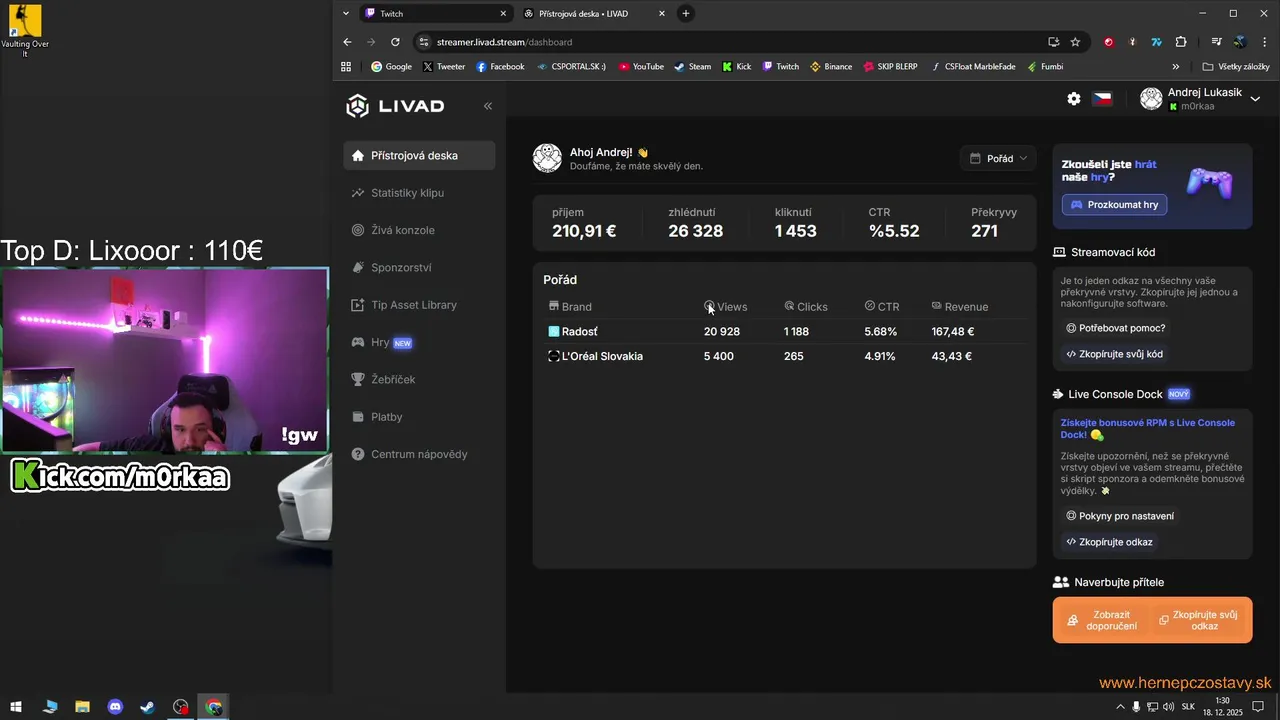
Task: Open Statistiky klipu in sidebar
Action: pos(397,193)
